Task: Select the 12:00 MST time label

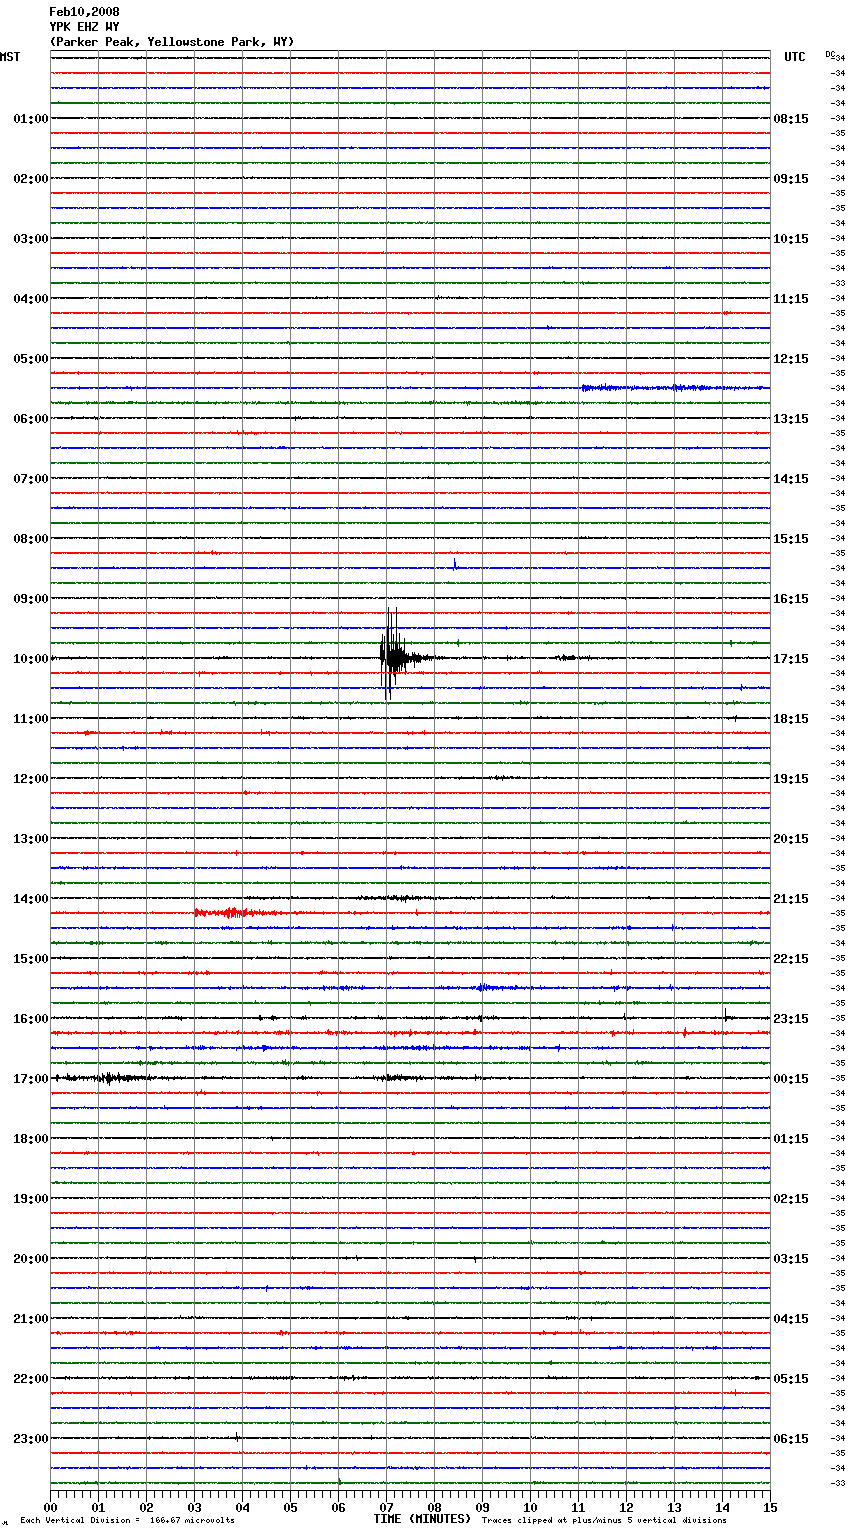Action: pyautogui.click(x=31, y=778)
